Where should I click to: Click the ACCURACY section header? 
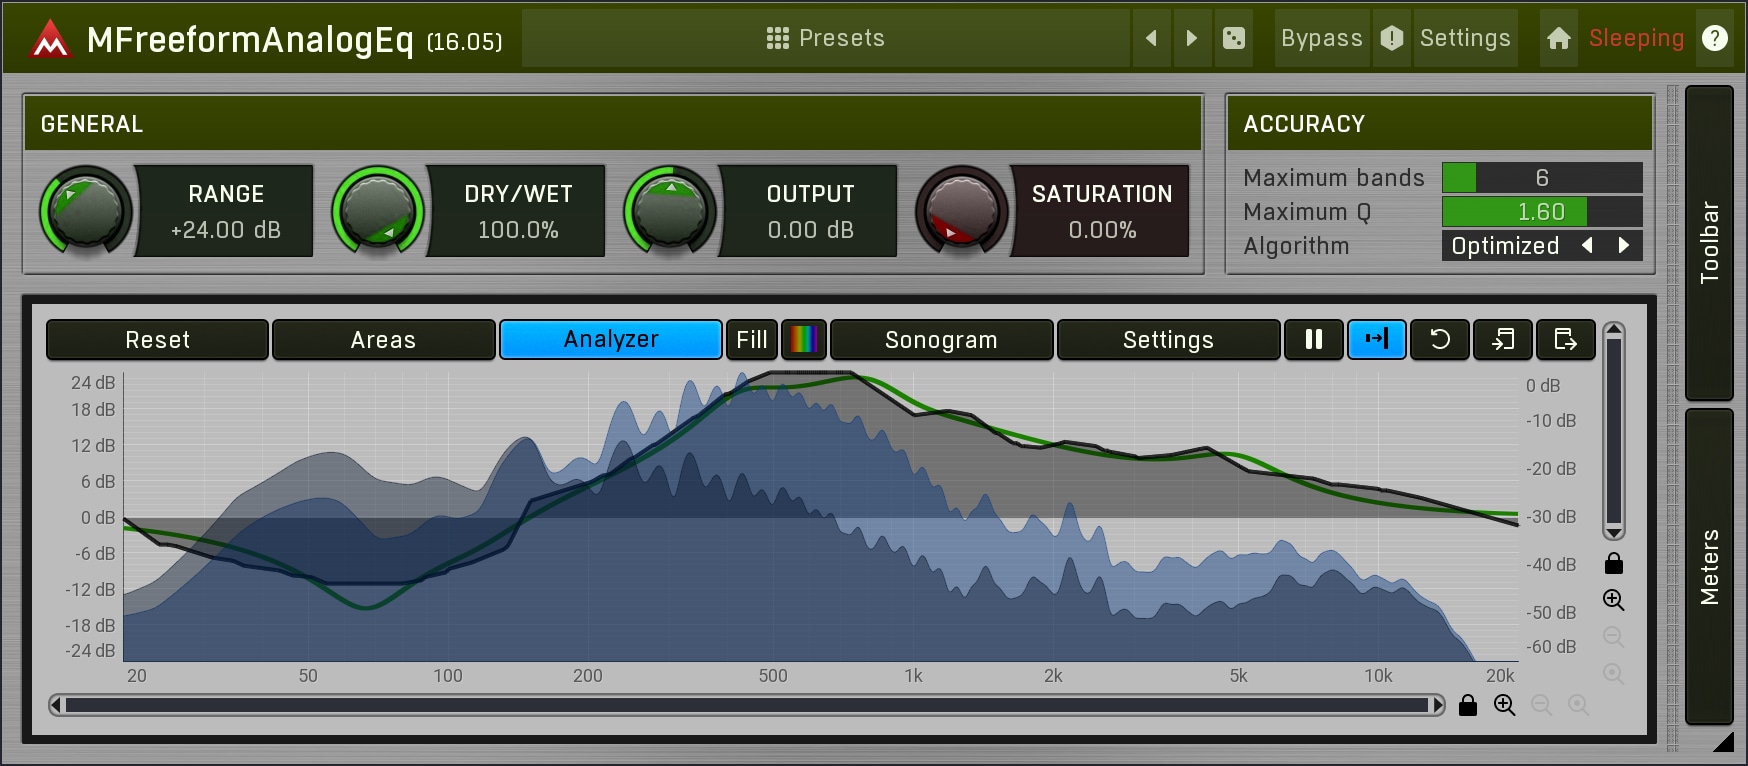tap(1439, 124)
